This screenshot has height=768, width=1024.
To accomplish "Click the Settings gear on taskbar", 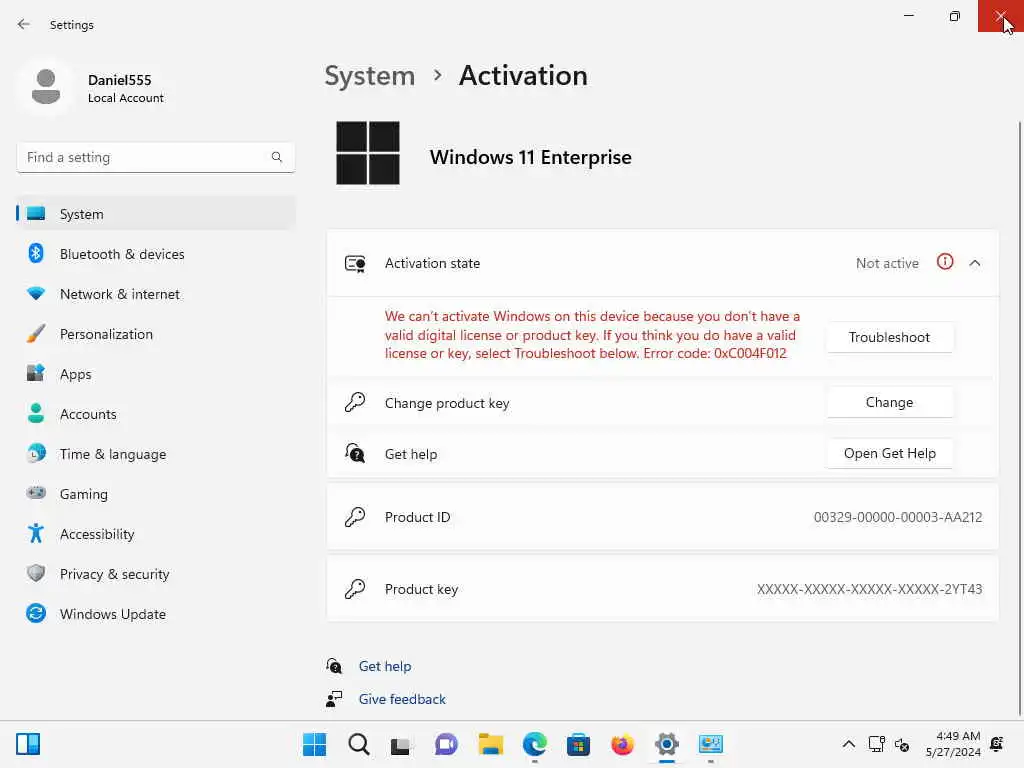I will click(x=667, y=744).
